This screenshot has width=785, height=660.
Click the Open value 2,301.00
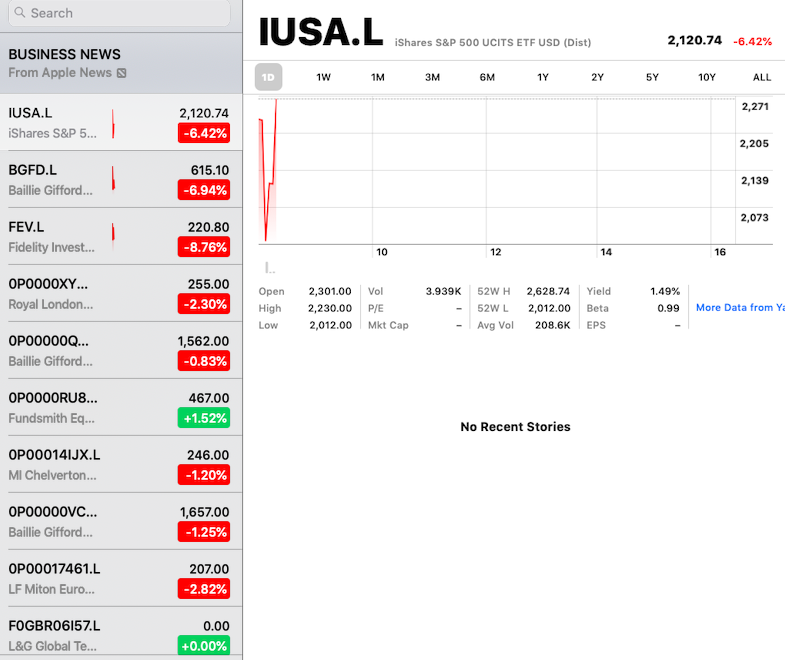tap(330, 291)
